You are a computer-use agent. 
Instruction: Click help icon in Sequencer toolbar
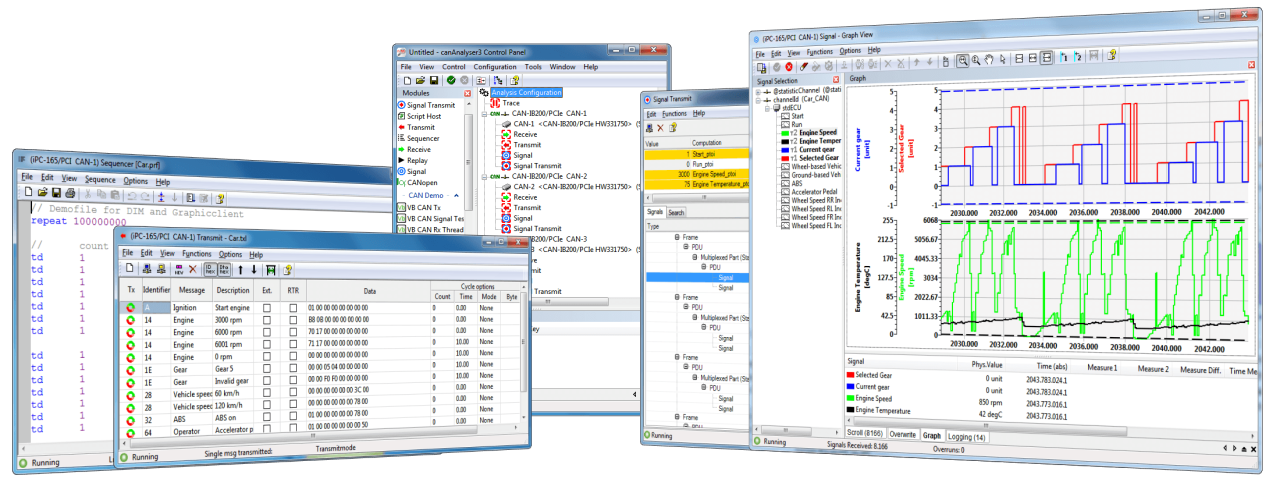219,198
